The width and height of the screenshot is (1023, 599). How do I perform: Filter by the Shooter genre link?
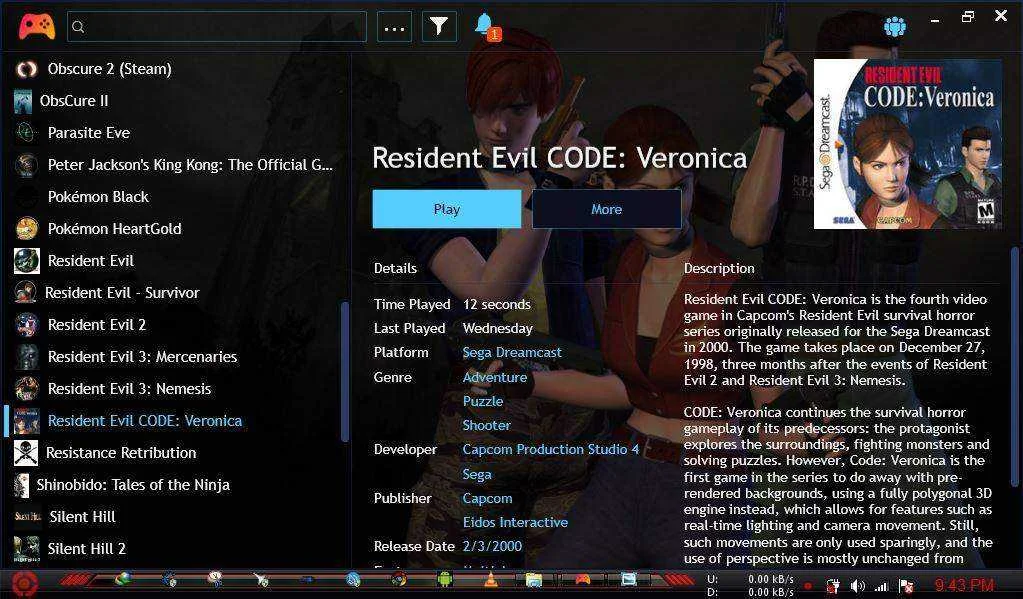click(486, 425)
